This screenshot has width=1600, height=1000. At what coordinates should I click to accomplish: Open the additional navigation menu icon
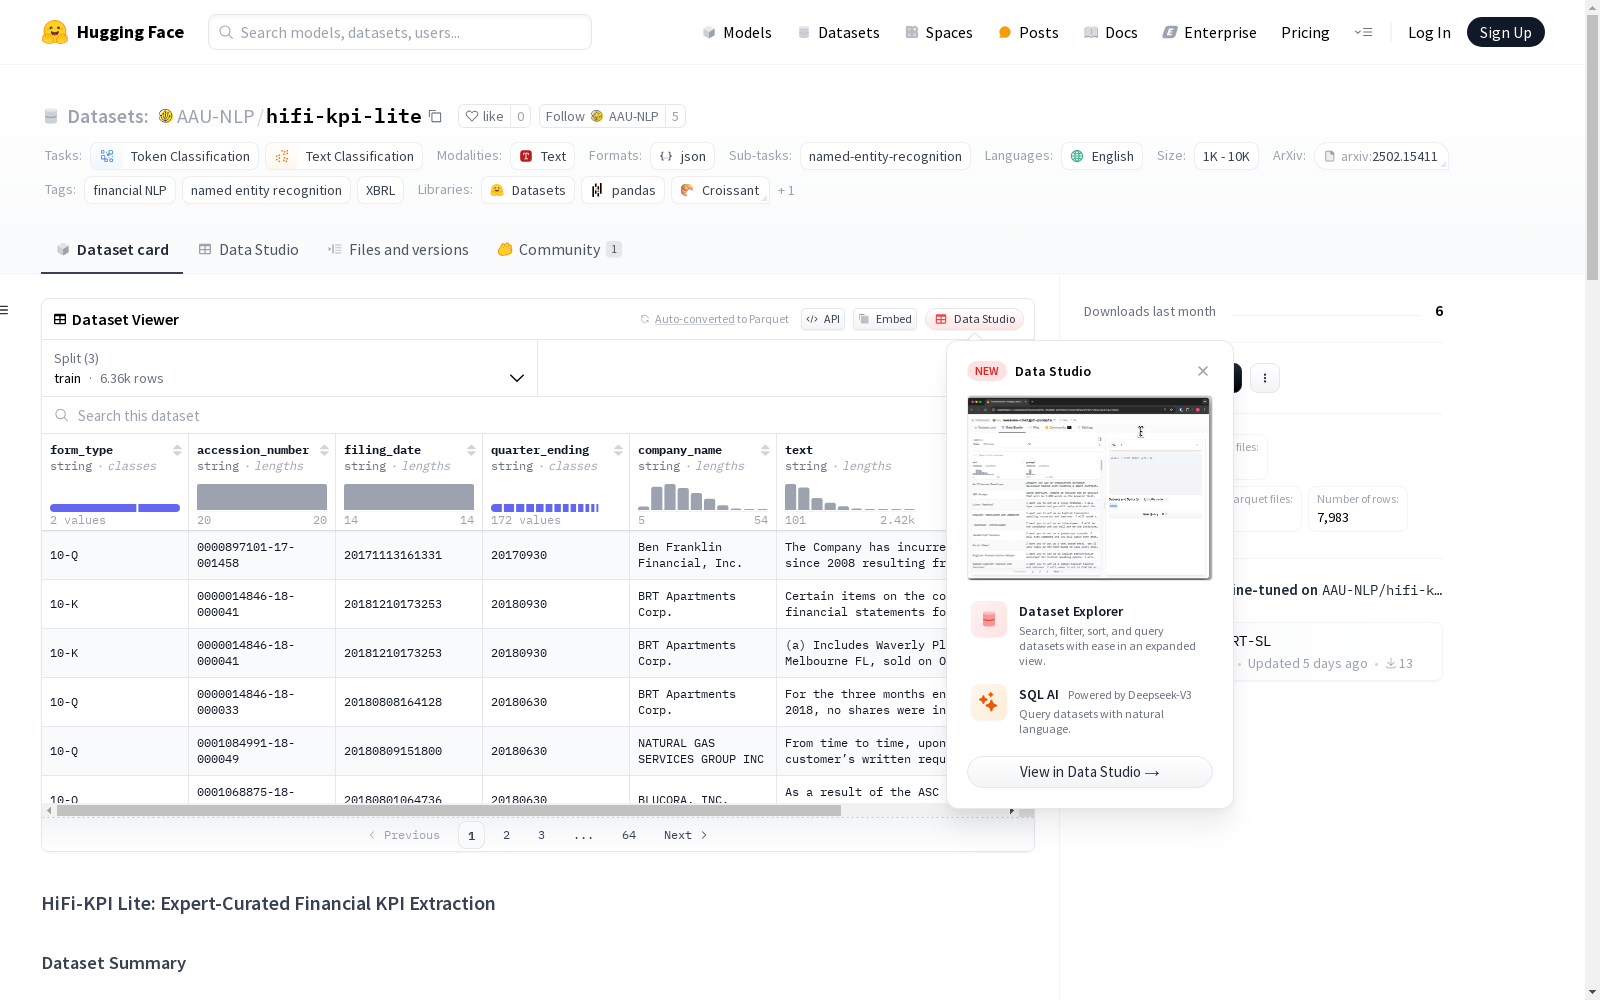coord(1363,32)
